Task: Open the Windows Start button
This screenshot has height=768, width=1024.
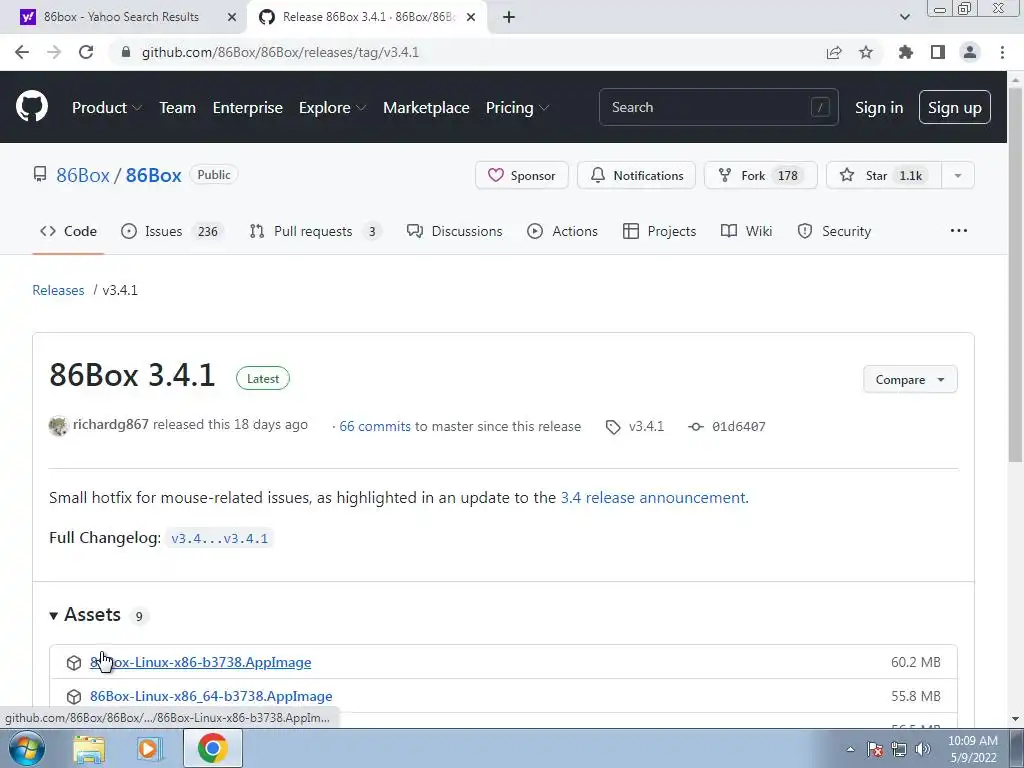Action: (27, 748)
